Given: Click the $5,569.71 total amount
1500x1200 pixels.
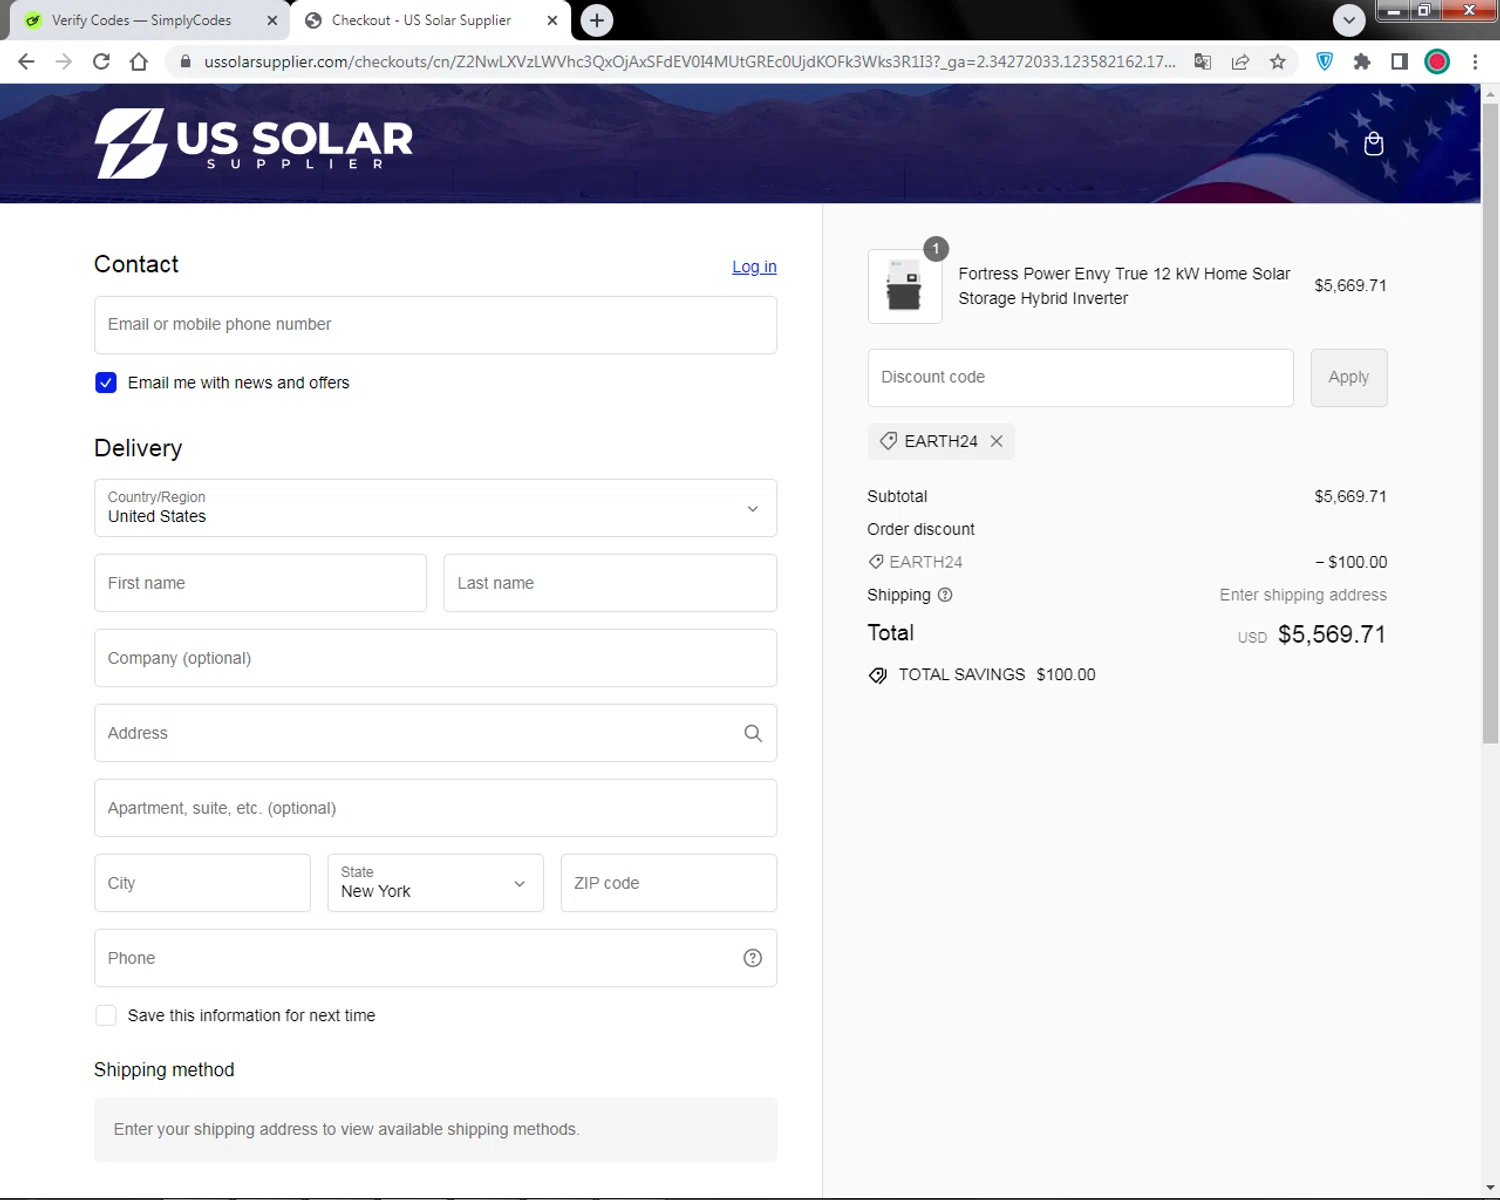Looking at the screenshot, I should 1332,634.
